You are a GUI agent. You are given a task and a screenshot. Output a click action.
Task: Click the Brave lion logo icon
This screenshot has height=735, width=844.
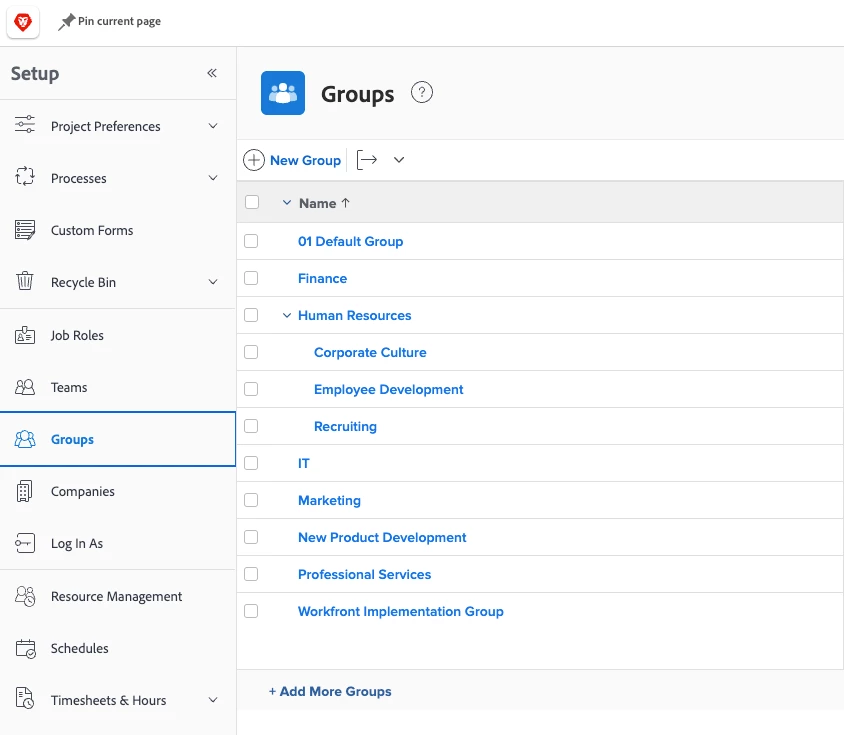[x=23, y=22]
